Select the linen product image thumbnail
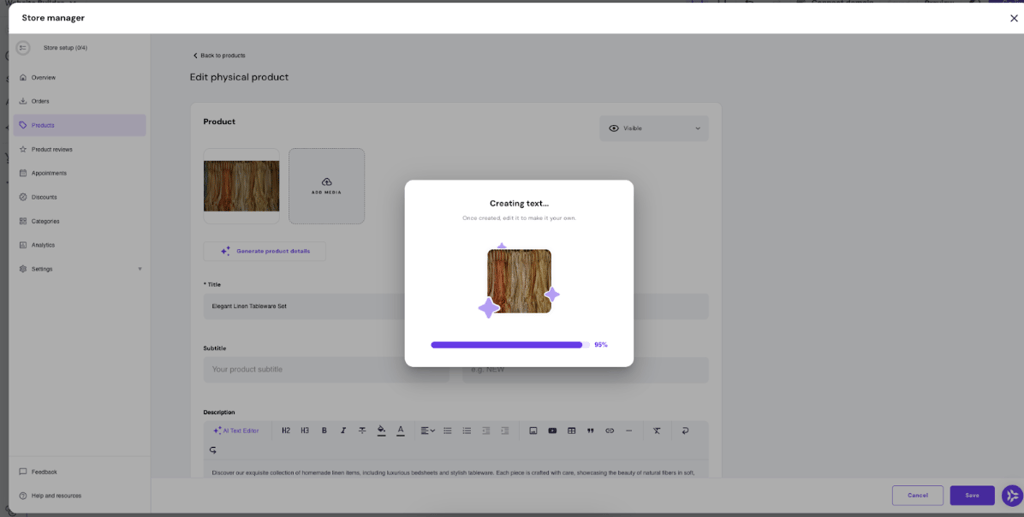Image resolution: width=1024 pixels, height=517 pixels. tap(242, 186)
